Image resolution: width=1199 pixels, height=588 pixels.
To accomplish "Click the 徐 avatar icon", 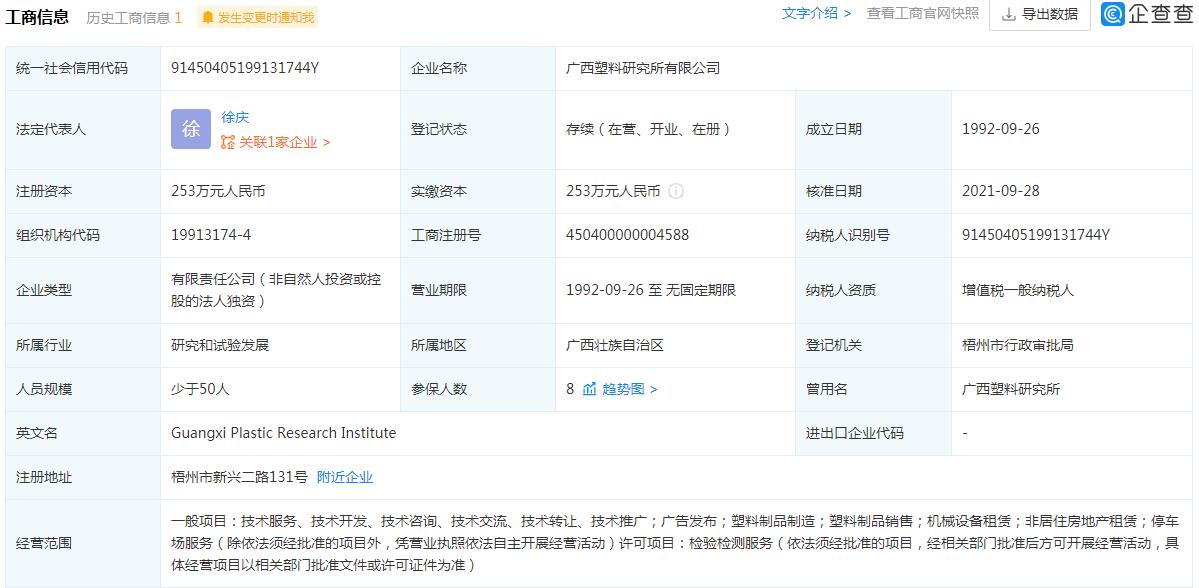I will (x=190, y=129).
